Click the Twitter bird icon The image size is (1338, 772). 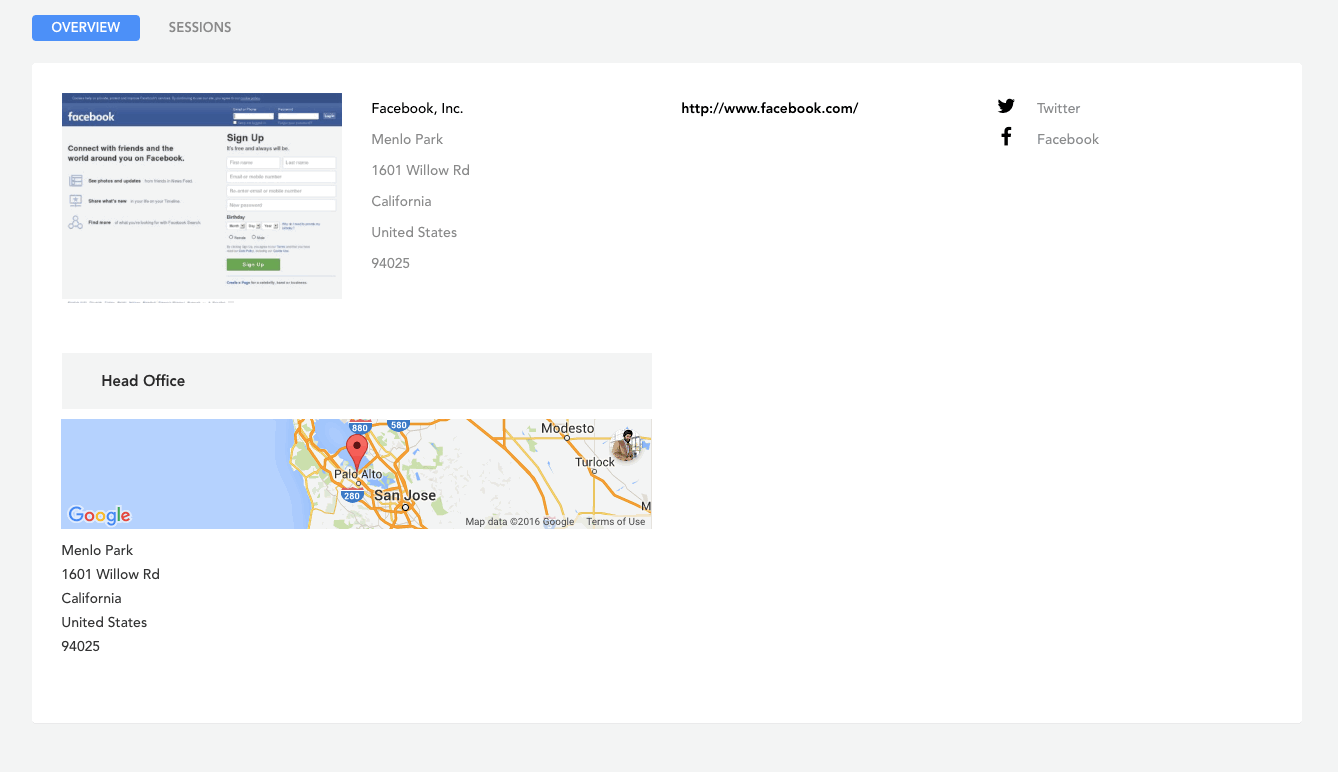click(x=1006, y=107)
